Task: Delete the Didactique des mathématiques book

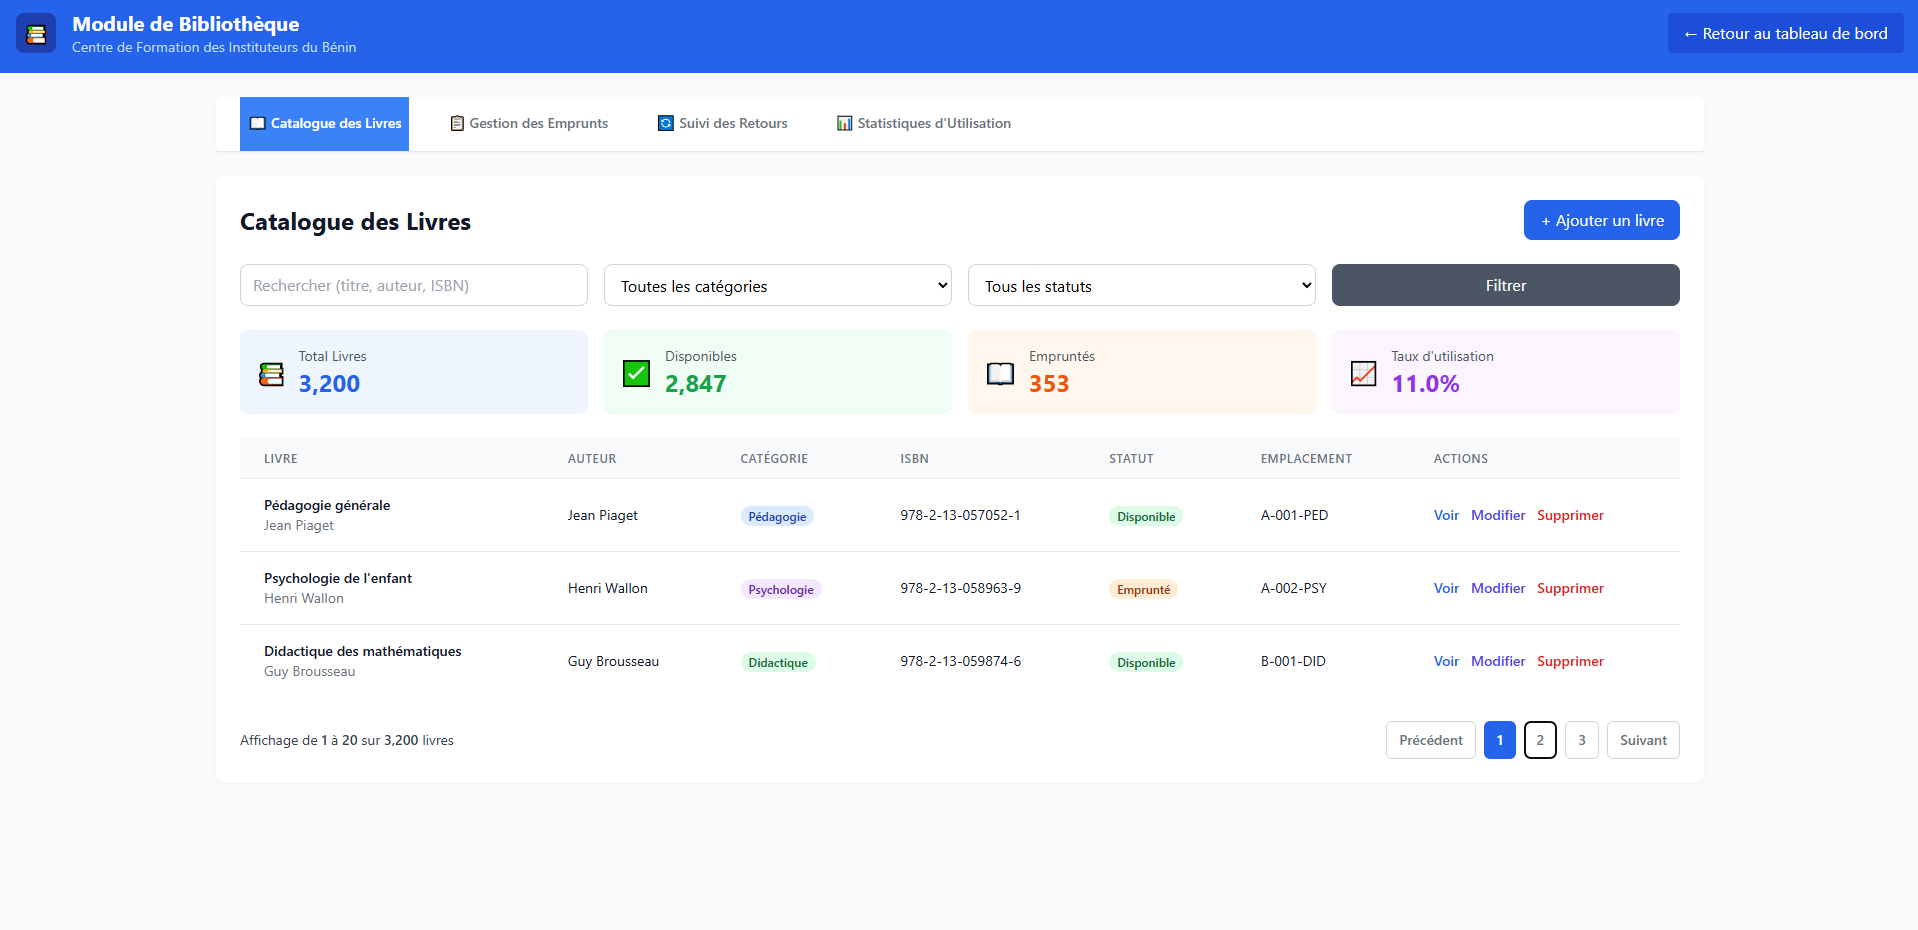Action: [1569, 662]
